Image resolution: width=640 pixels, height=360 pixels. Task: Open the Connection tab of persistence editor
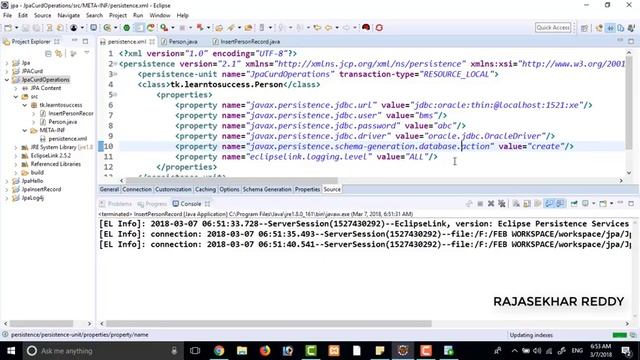137,189
